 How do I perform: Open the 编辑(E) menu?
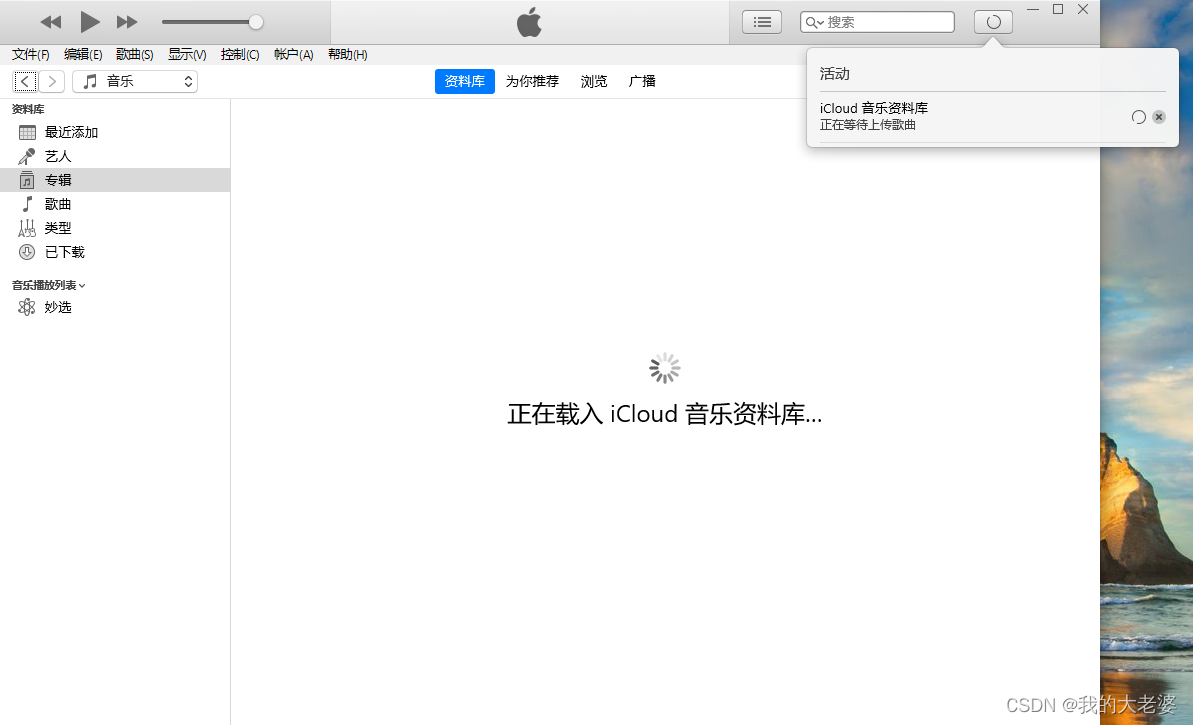click(83, 54)
